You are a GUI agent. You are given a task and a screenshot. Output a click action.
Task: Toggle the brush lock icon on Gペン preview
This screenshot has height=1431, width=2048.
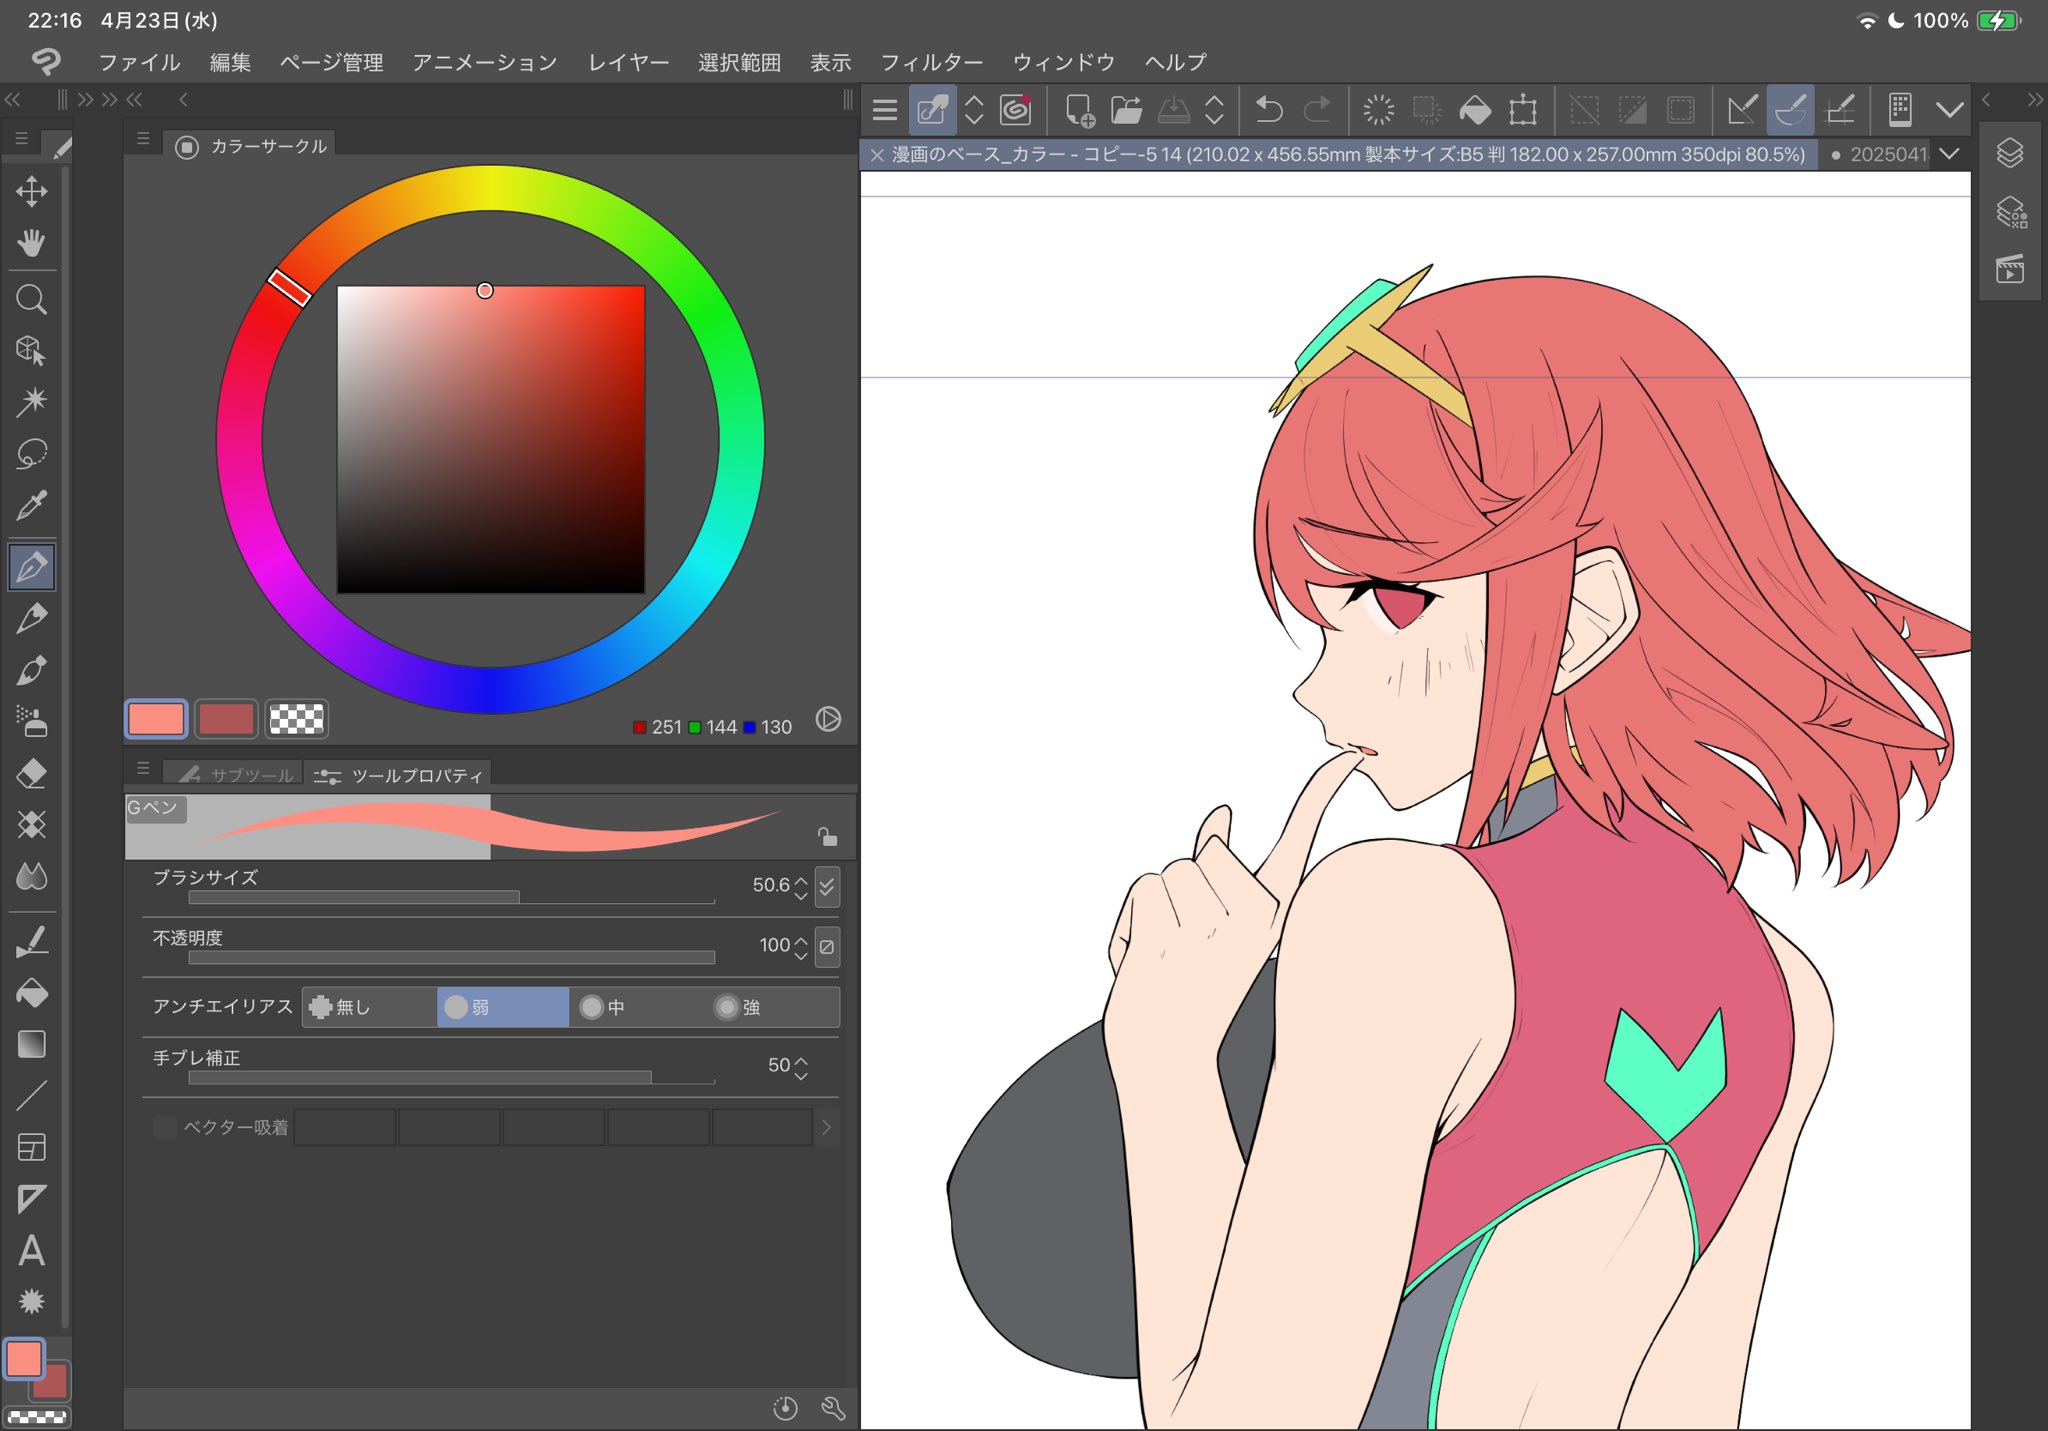(826, 836)
